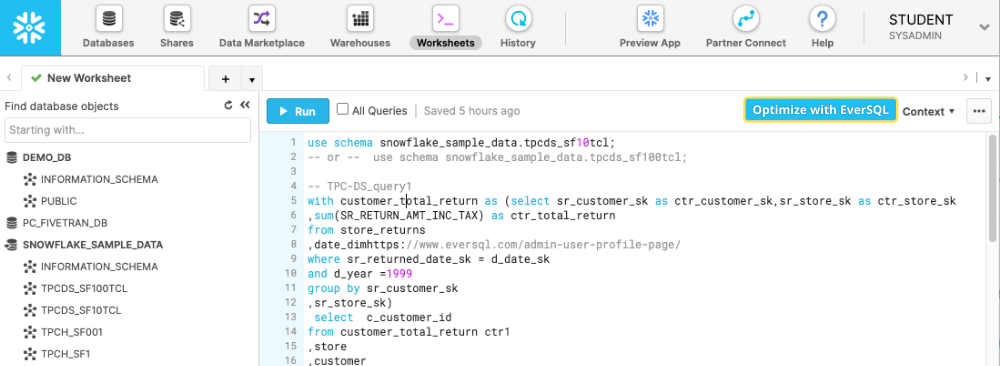Select the Worksheets terminal icon
Image resolution: width=1000 pixels, height=366 pixels.
pos(445,18)
